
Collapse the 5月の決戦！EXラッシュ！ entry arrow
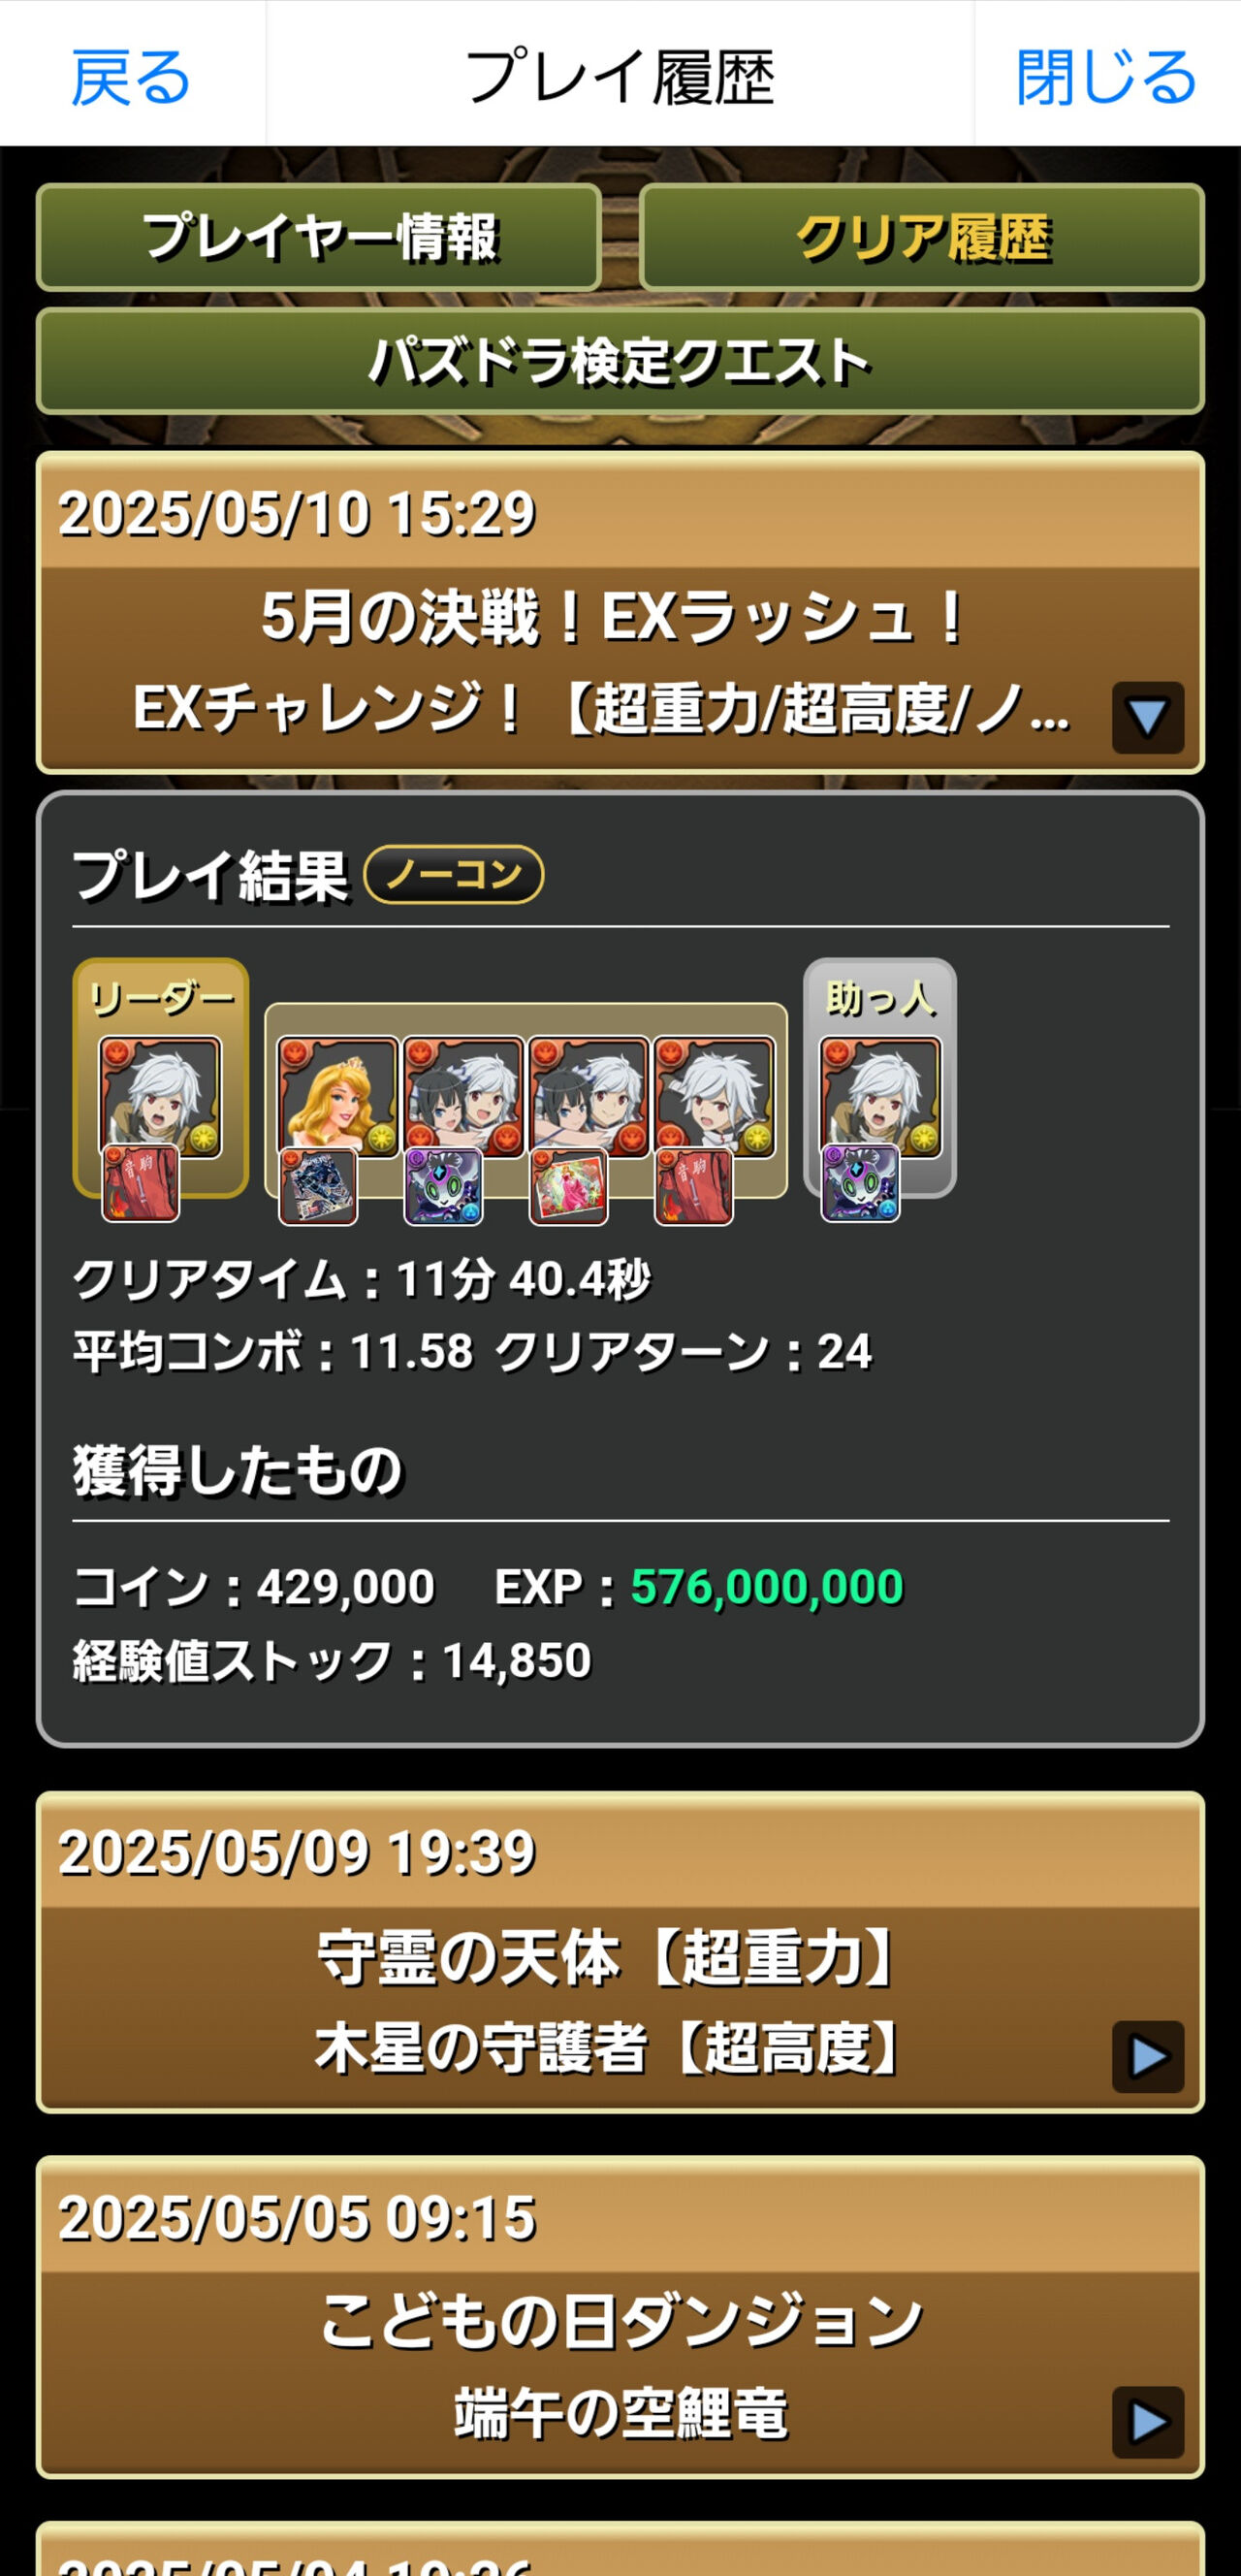pyautogui.click(x=1148, y=717)
